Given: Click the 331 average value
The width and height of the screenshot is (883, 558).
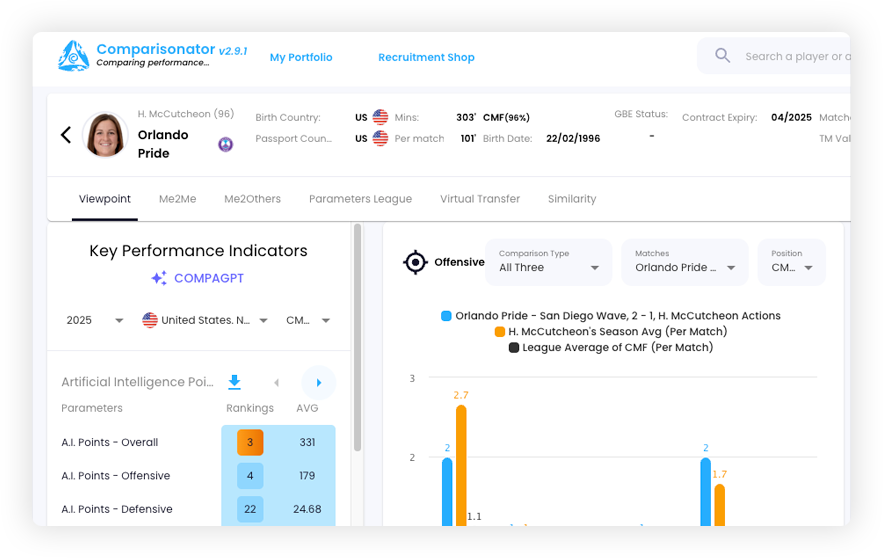Looking at the screenshot, I should click(307, 443).
